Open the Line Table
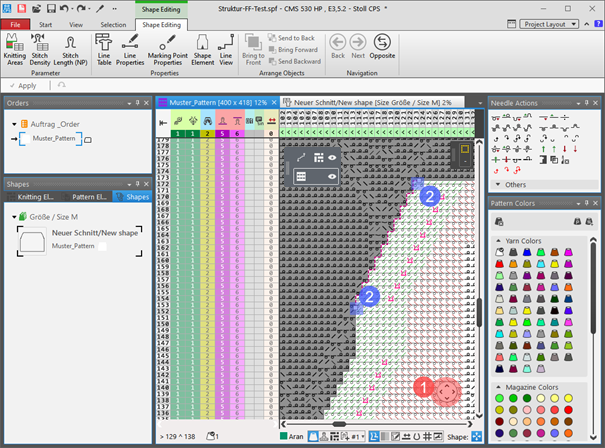The image size is (605, 448). pyautogui.click(x=104, y=47)
